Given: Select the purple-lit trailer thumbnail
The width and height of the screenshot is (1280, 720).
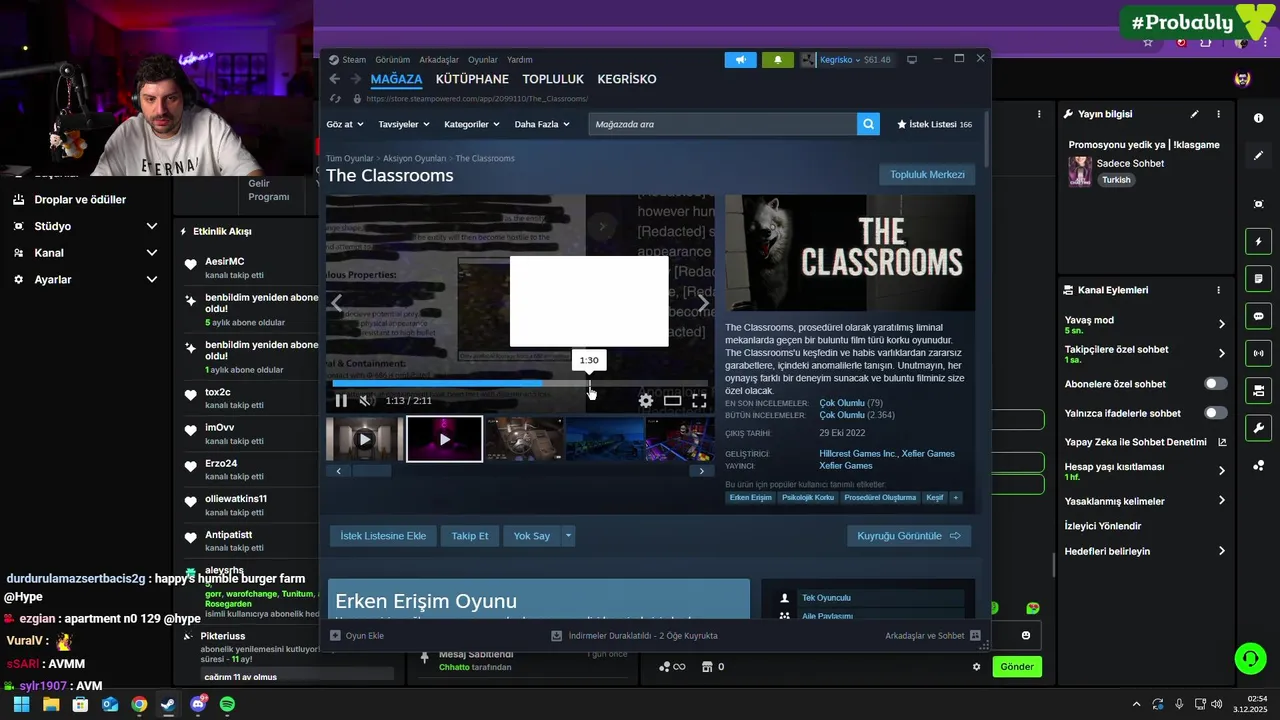Looking at the screenshot, I should click(445, 439).
